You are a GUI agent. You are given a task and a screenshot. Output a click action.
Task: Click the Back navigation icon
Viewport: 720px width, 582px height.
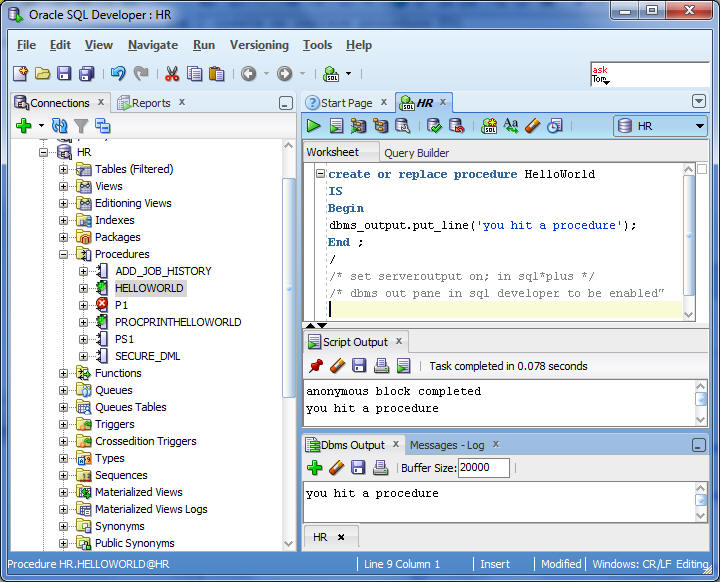pyautogui.click(x=248, y=73)
